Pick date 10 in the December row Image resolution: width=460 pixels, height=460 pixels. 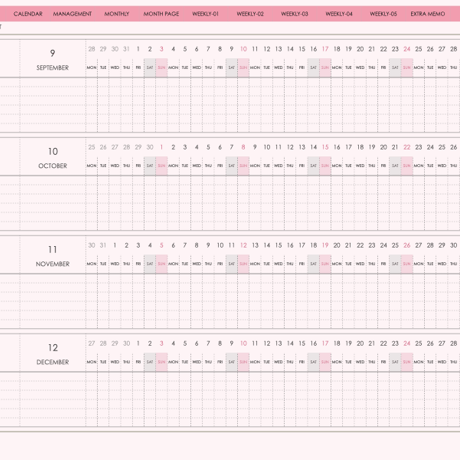243,343
